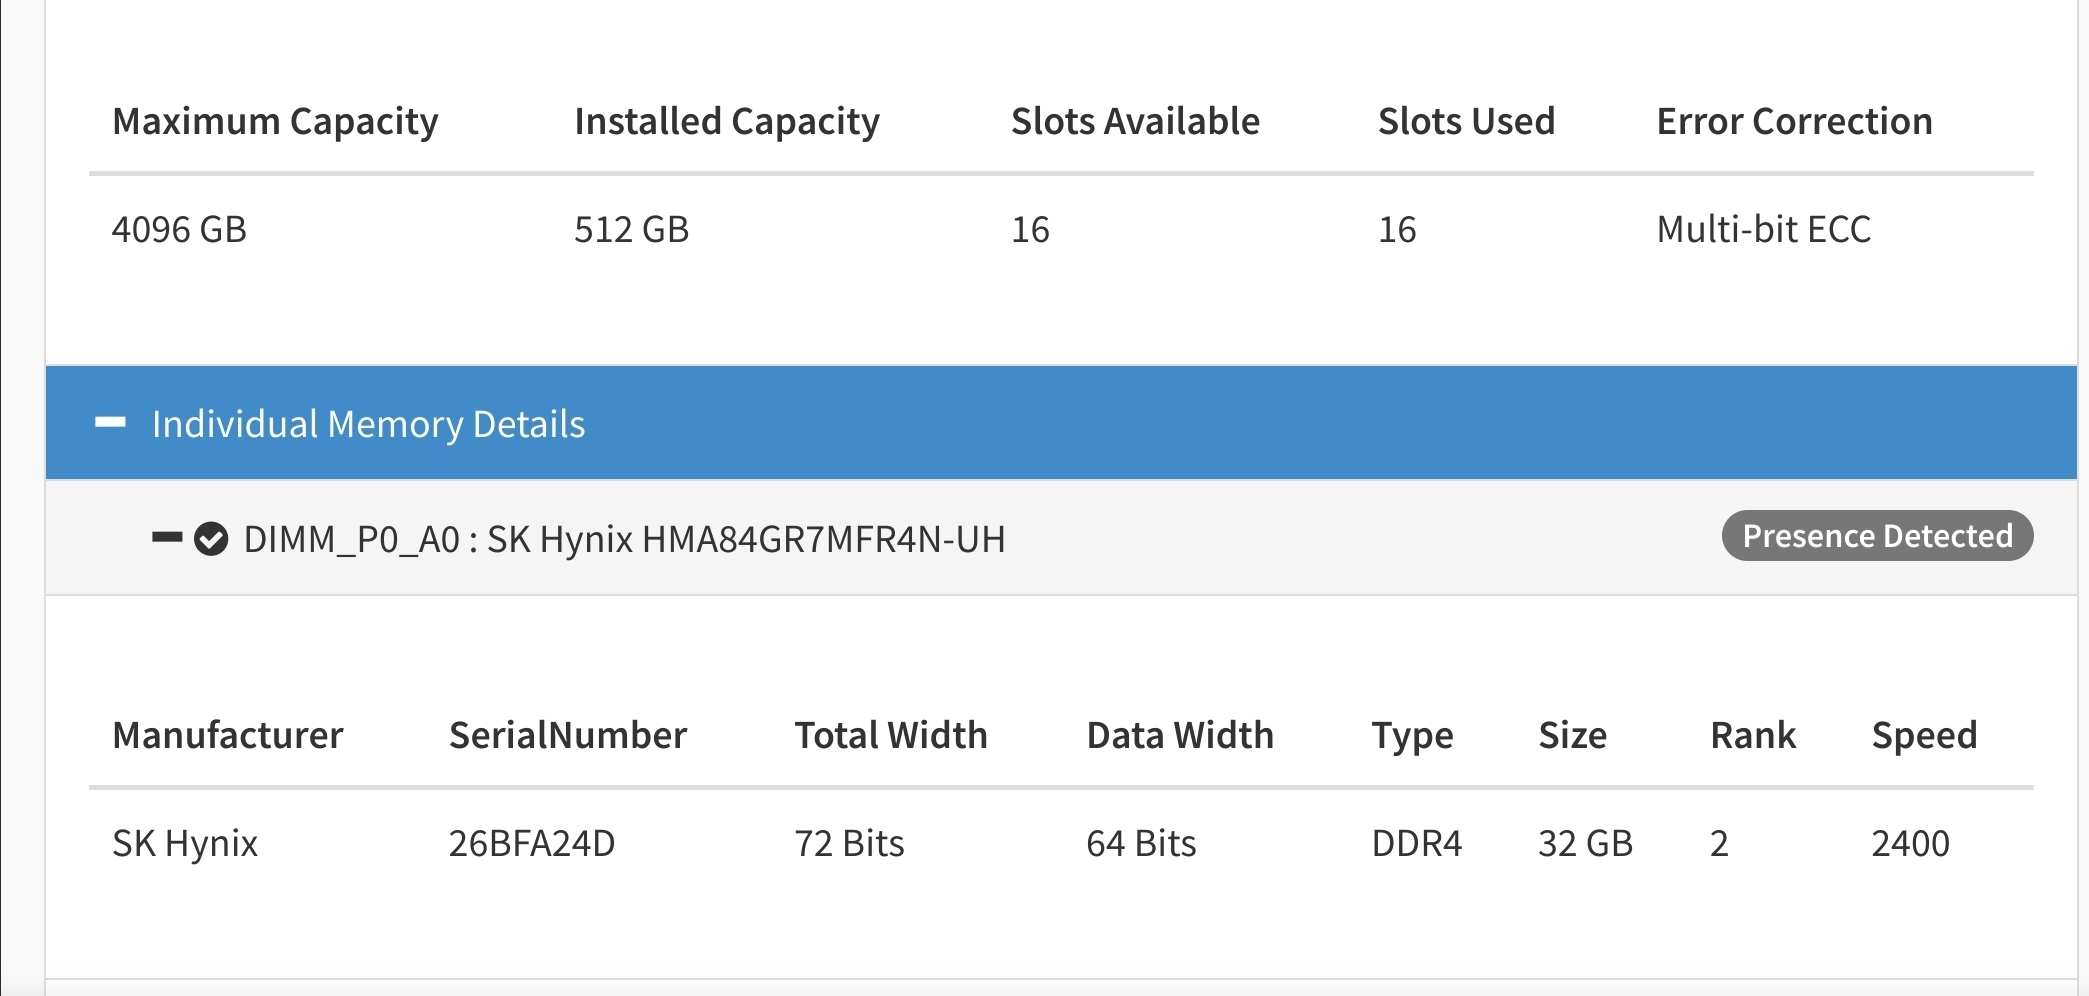Viewport: 2089px width, 996px height.
Task: Click the Speed column header
Action: [x=1924, y=735]
